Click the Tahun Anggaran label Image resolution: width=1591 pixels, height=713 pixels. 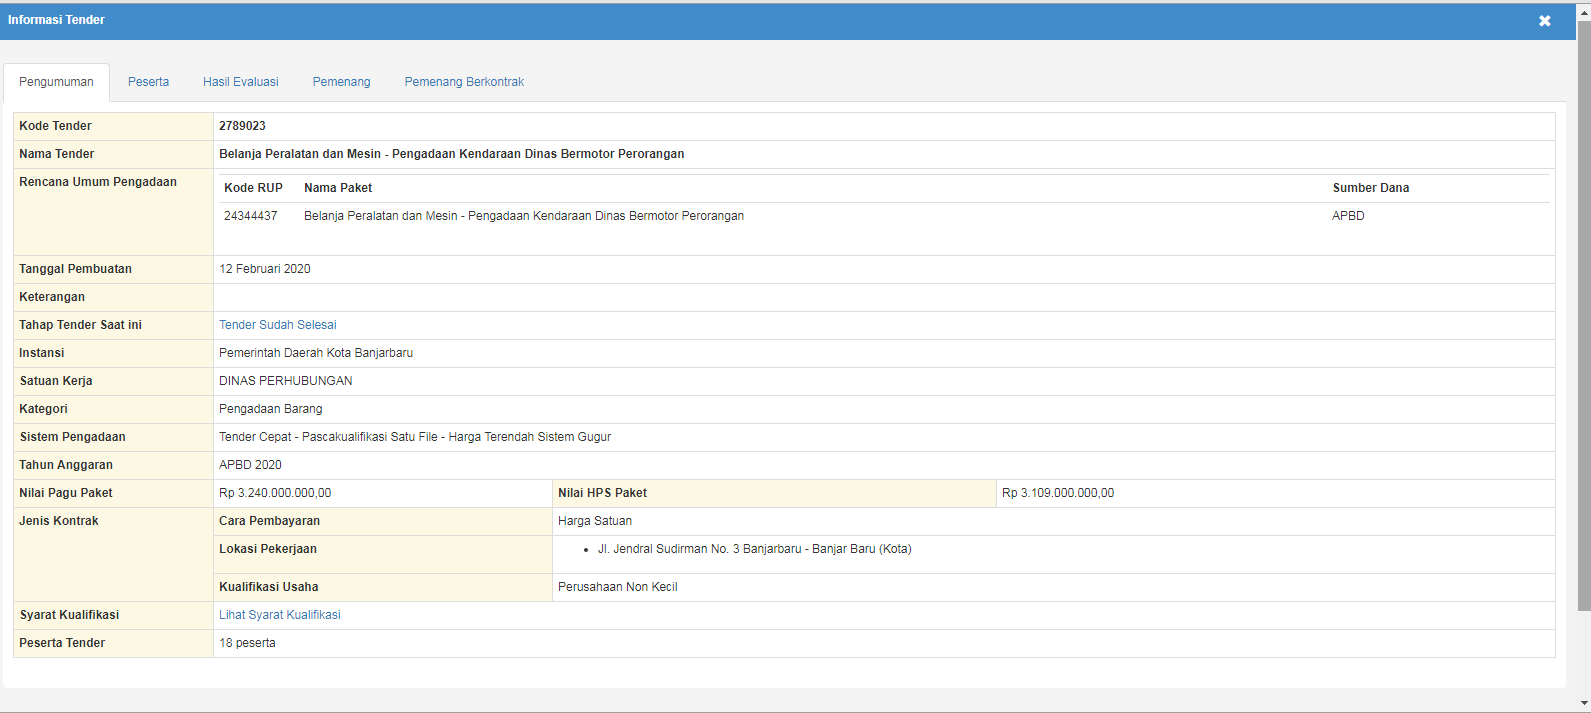coord(66,465)
